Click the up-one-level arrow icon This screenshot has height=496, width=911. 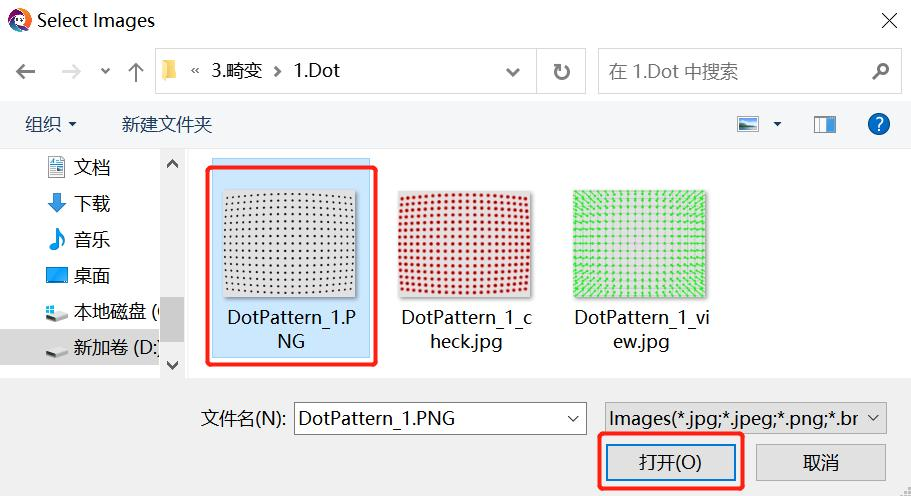pos(136,72)
